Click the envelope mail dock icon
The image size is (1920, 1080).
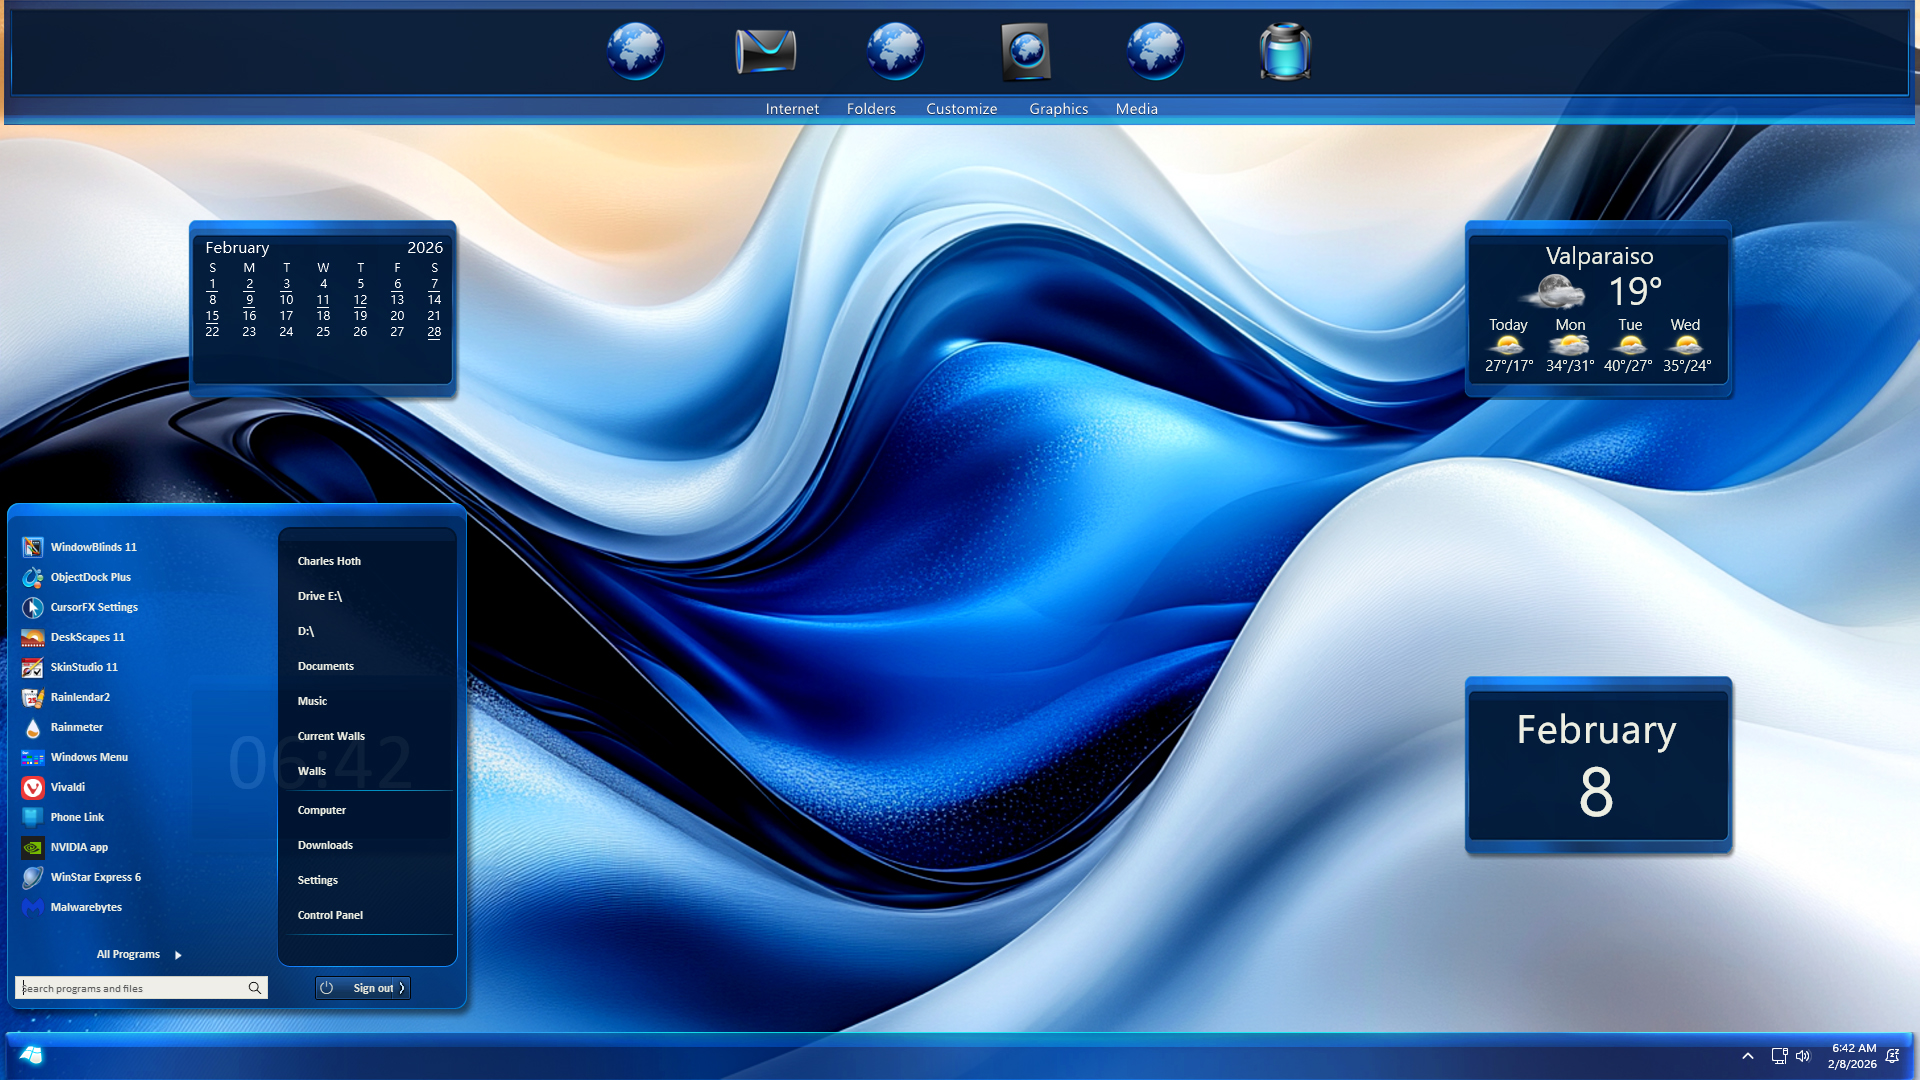[x=765, y=51]
